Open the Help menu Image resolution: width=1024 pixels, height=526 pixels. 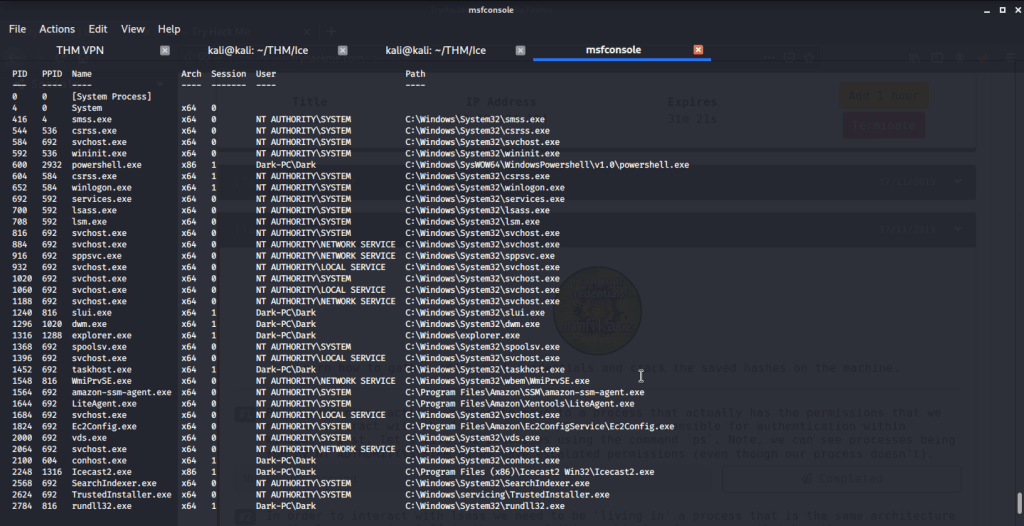point(169,29)
